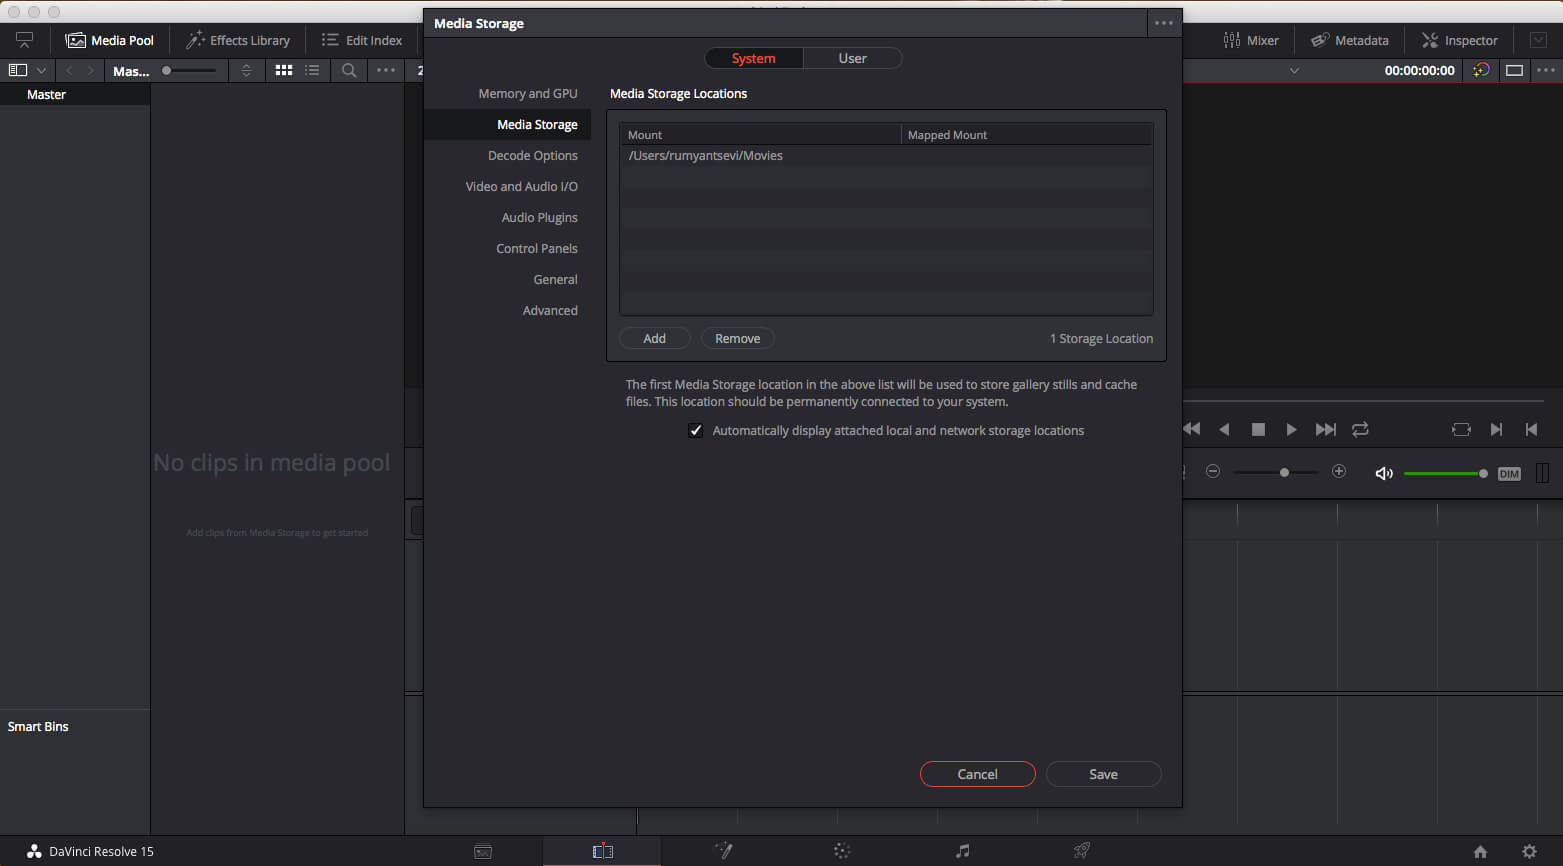The height and width of the screenshot is (866, 1563).
Task: Toggle the DIM audio button
Action: [x=1509, y=474]
